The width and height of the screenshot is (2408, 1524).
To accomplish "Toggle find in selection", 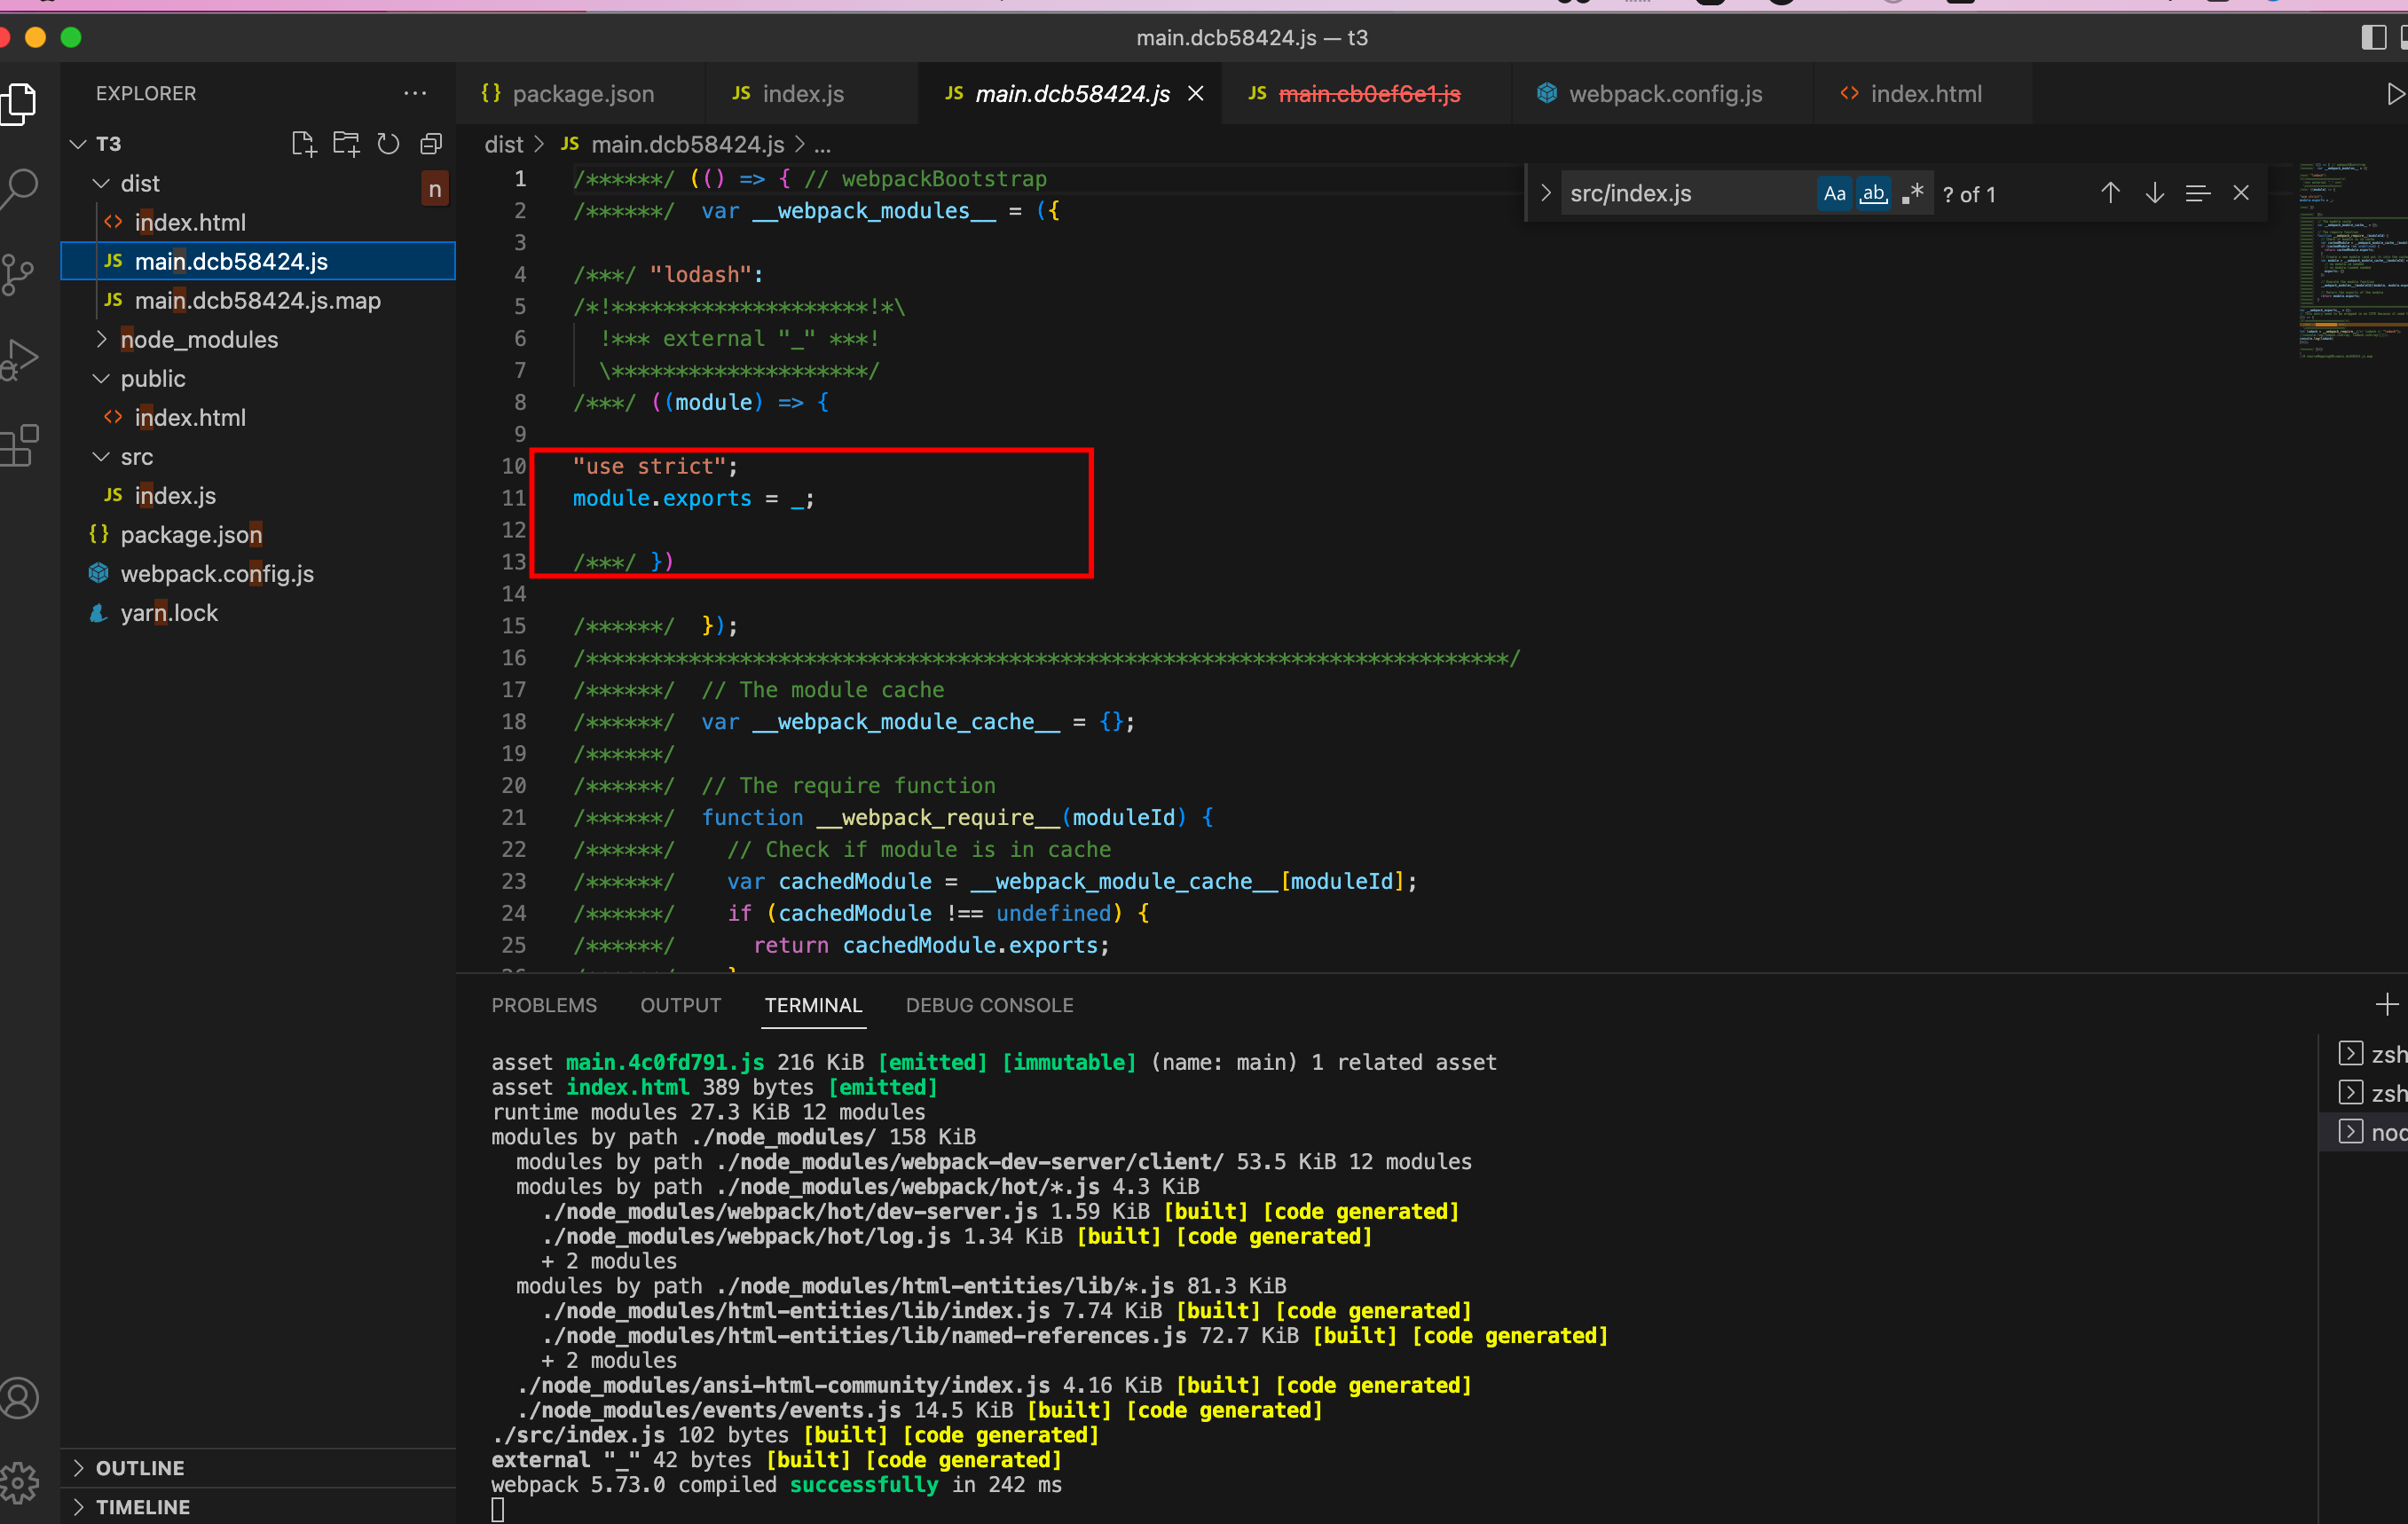I will coord(2197,193).
